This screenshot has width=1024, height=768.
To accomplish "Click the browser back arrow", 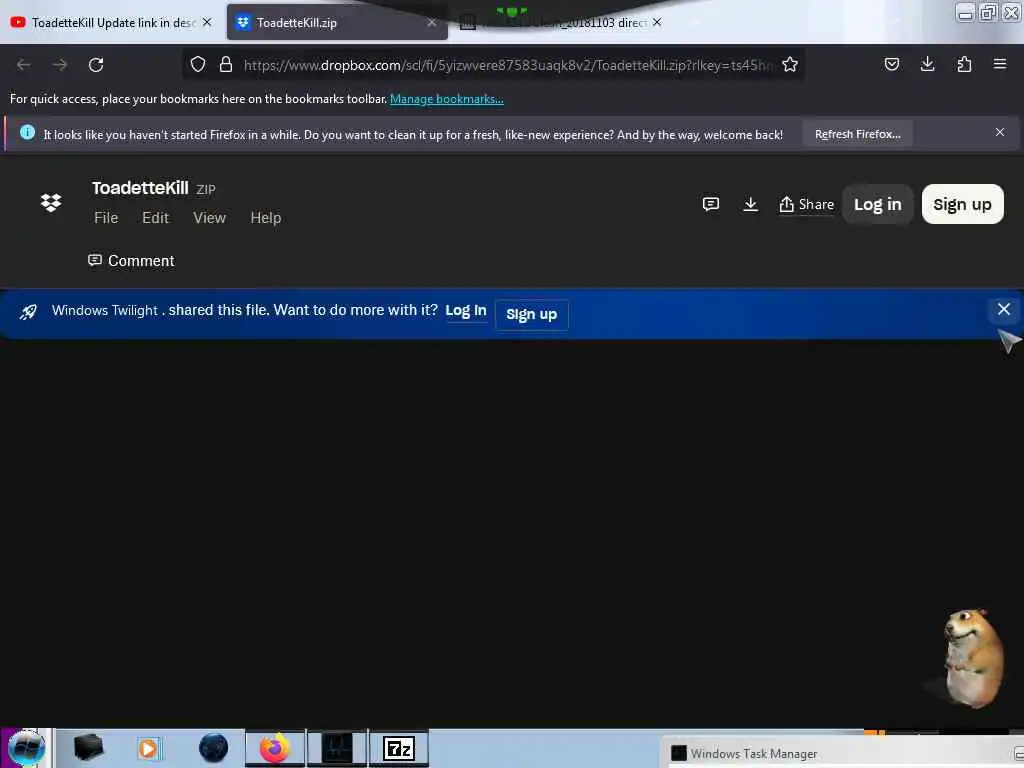I will tap(24, 65).
